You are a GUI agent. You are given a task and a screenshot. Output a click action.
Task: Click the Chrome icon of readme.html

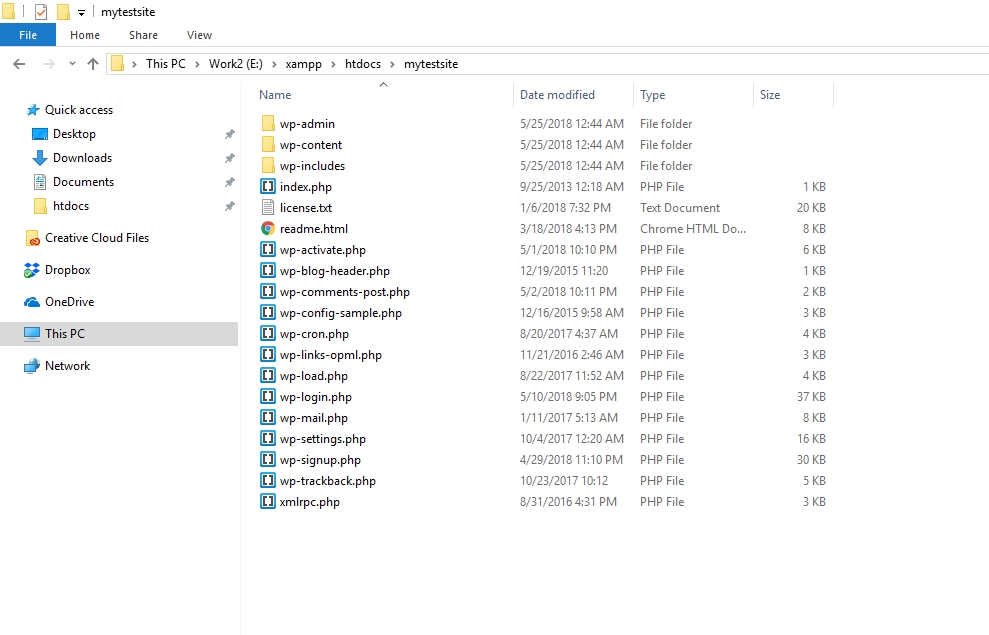(x=268, y=228)
